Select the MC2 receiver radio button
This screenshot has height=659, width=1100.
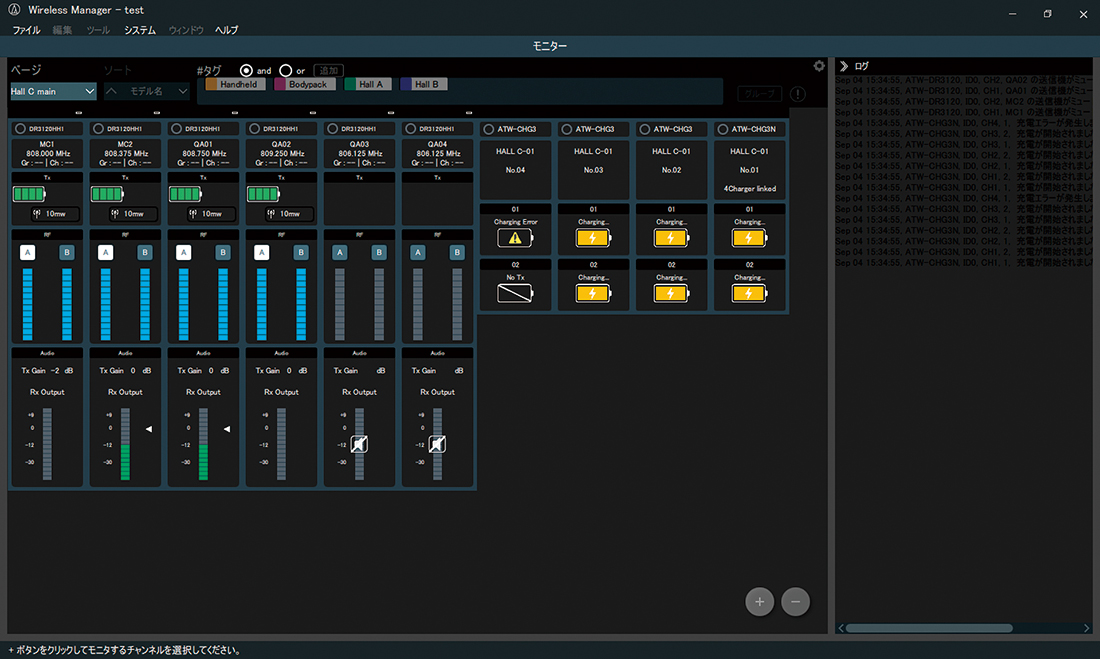98,128
